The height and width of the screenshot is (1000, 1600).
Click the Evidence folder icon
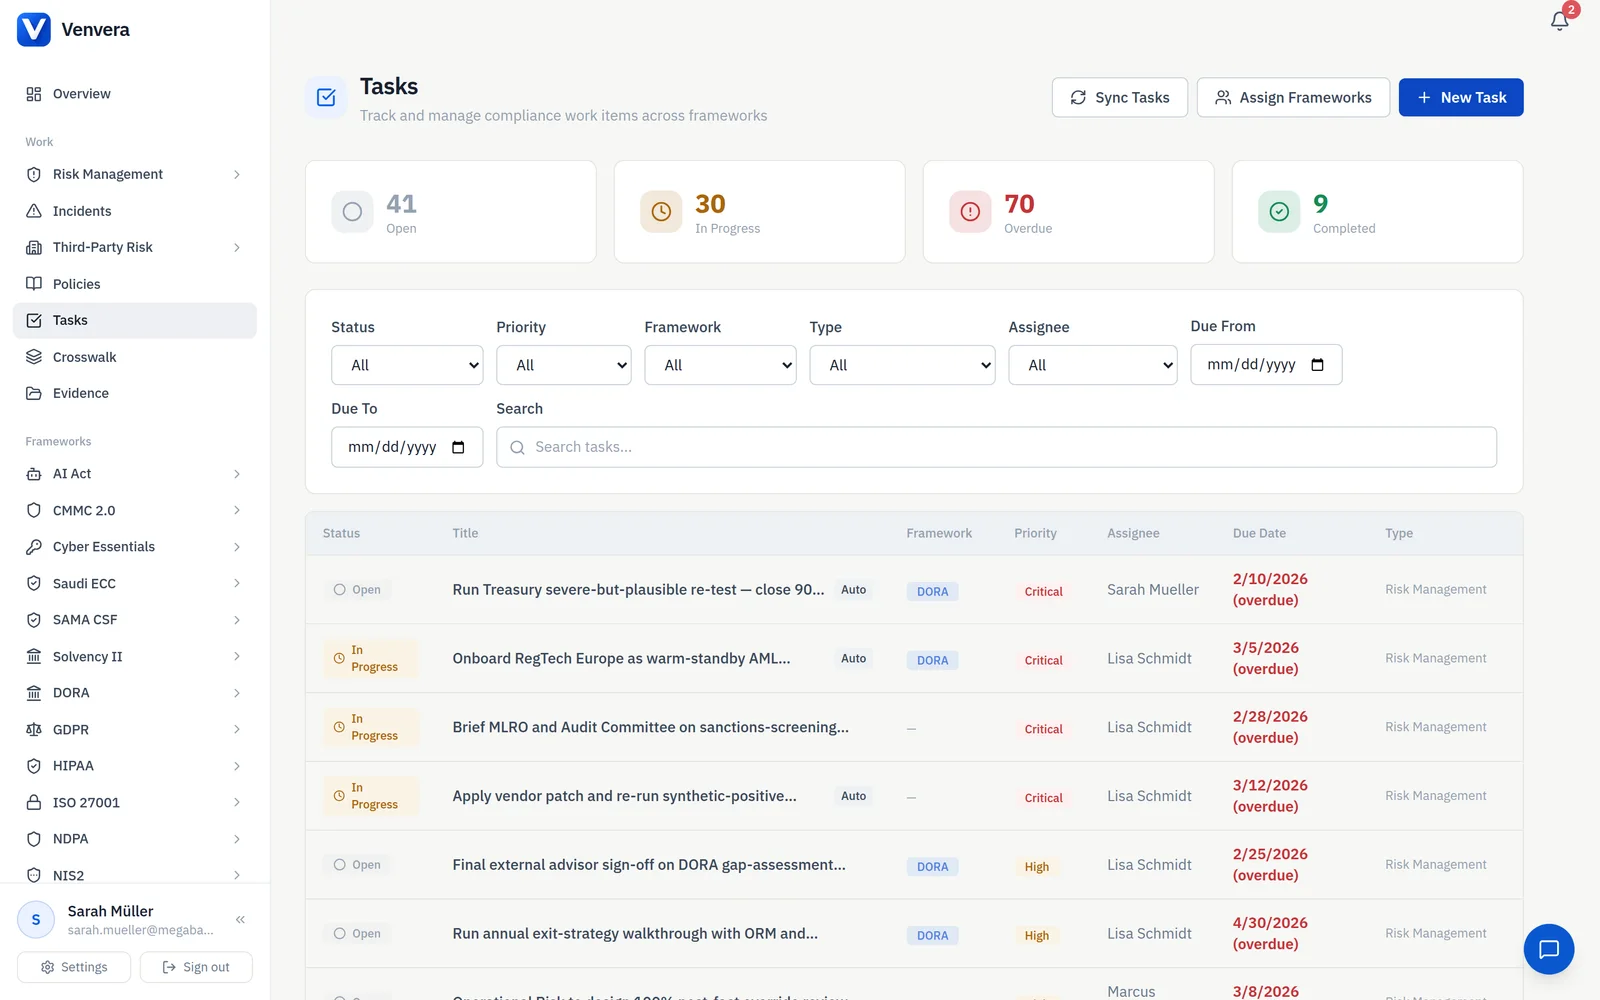pyautogui.click(x=34, y=393)
